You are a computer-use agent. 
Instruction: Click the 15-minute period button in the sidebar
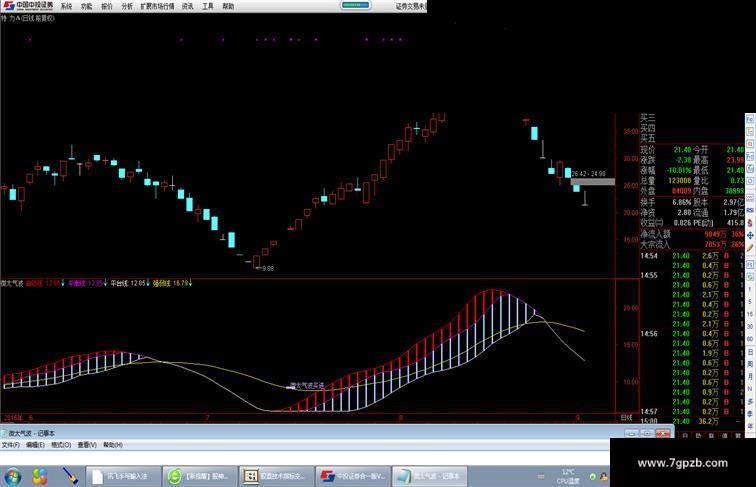[750, 314]
